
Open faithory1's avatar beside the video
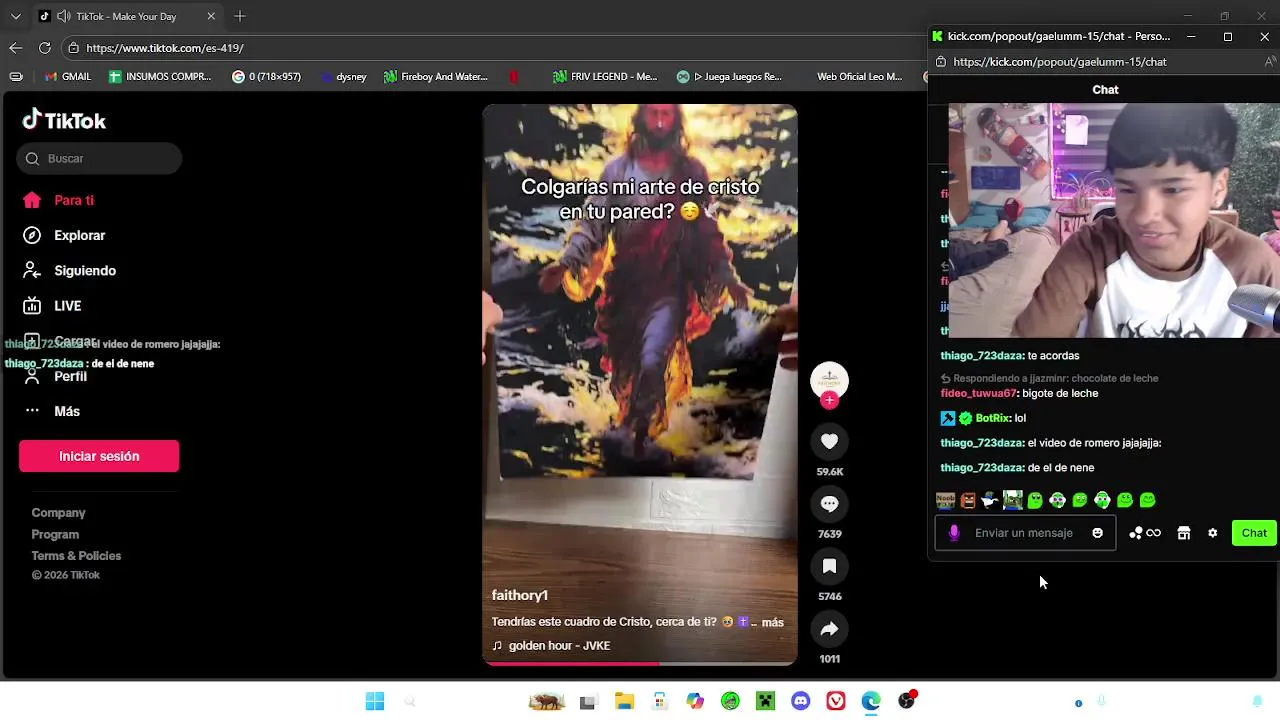click(829, 379)
